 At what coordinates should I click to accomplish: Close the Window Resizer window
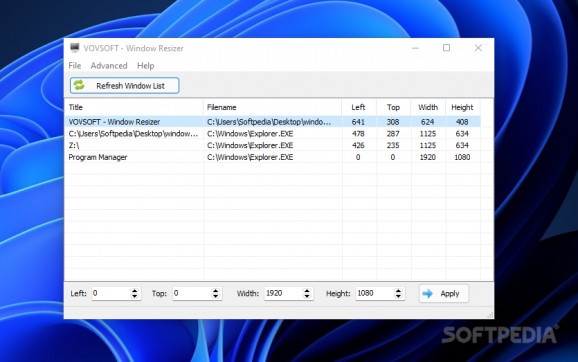click(x=478, y=48)
